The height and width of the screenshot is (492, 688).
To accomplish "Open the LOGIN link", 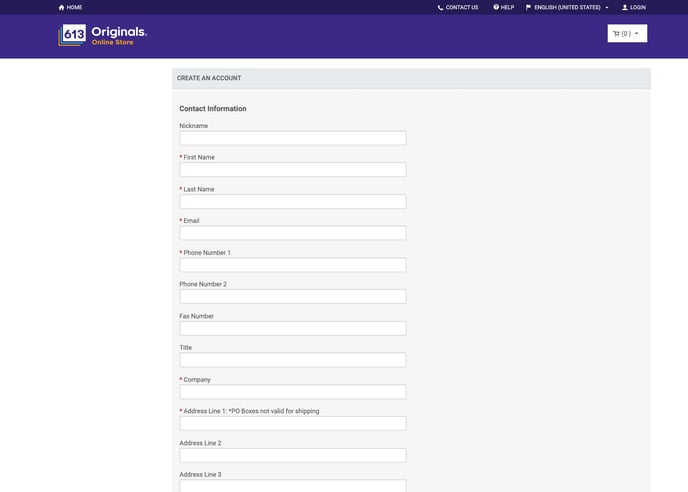I will (x=638, y=7).
